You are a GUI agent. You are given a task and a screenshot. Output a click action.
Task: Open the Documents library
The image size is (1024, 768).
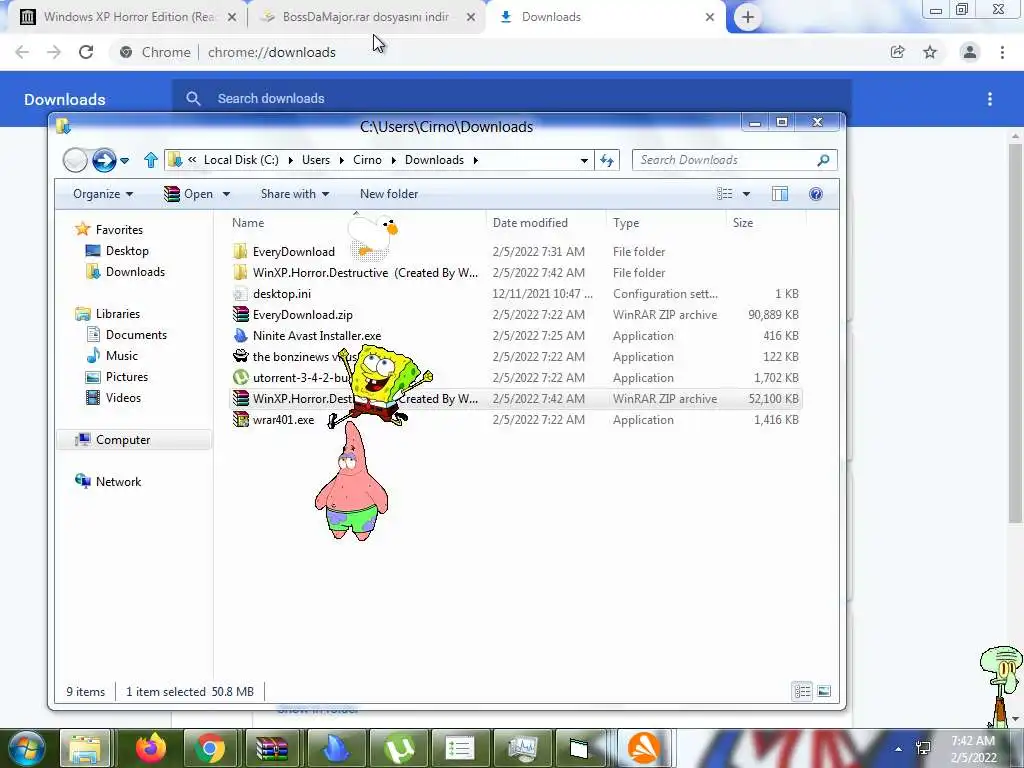click(x=136, y=334)
